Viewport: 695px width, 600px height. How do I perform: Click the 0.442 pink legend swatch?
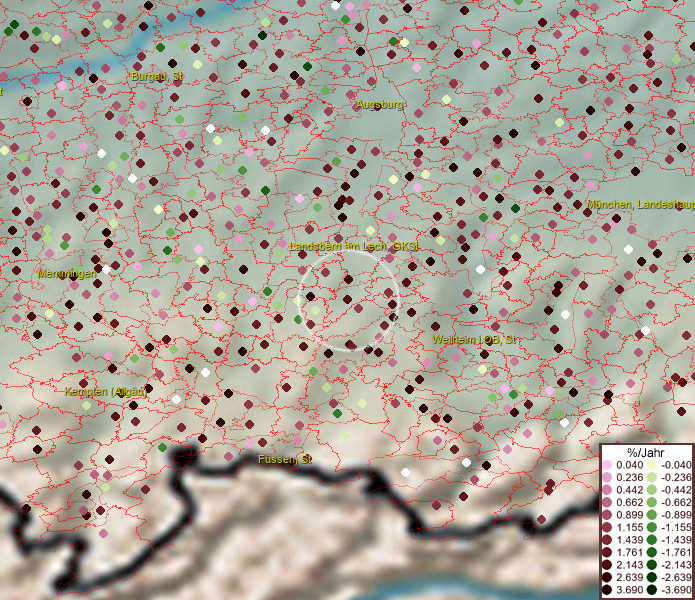tap(607, 489)
